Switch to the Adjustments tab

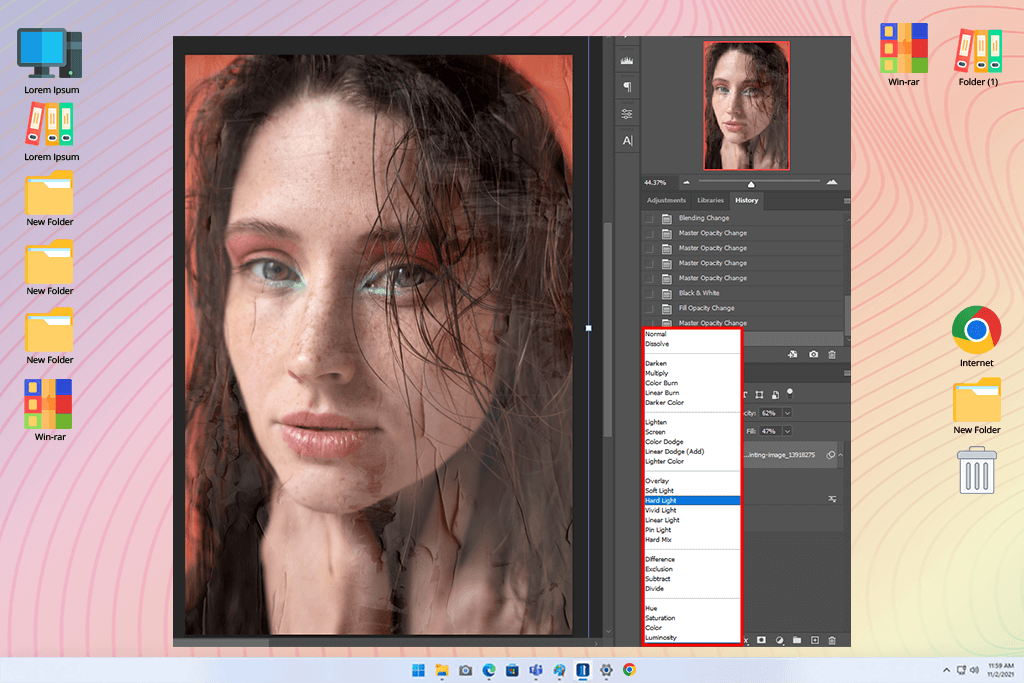(x=666, y=200)
